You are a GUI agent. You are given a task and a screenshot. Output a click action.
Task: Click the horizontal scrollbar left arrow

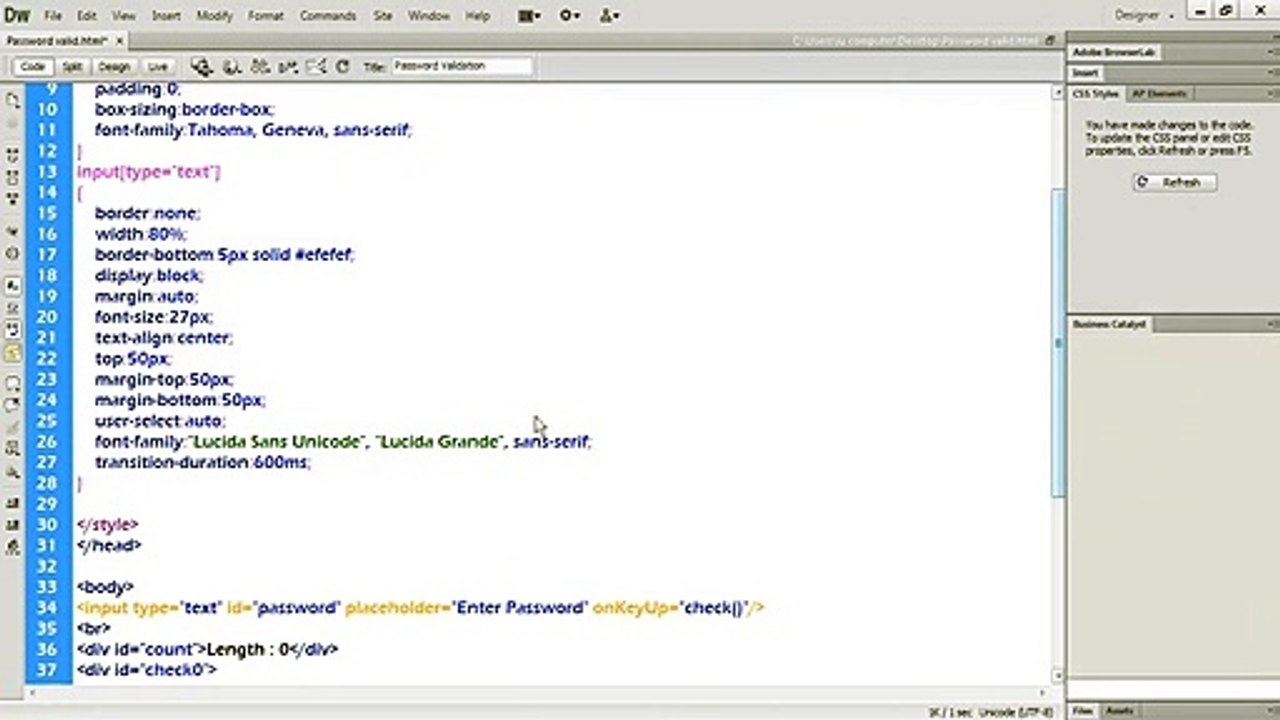(x=34, y=692)
